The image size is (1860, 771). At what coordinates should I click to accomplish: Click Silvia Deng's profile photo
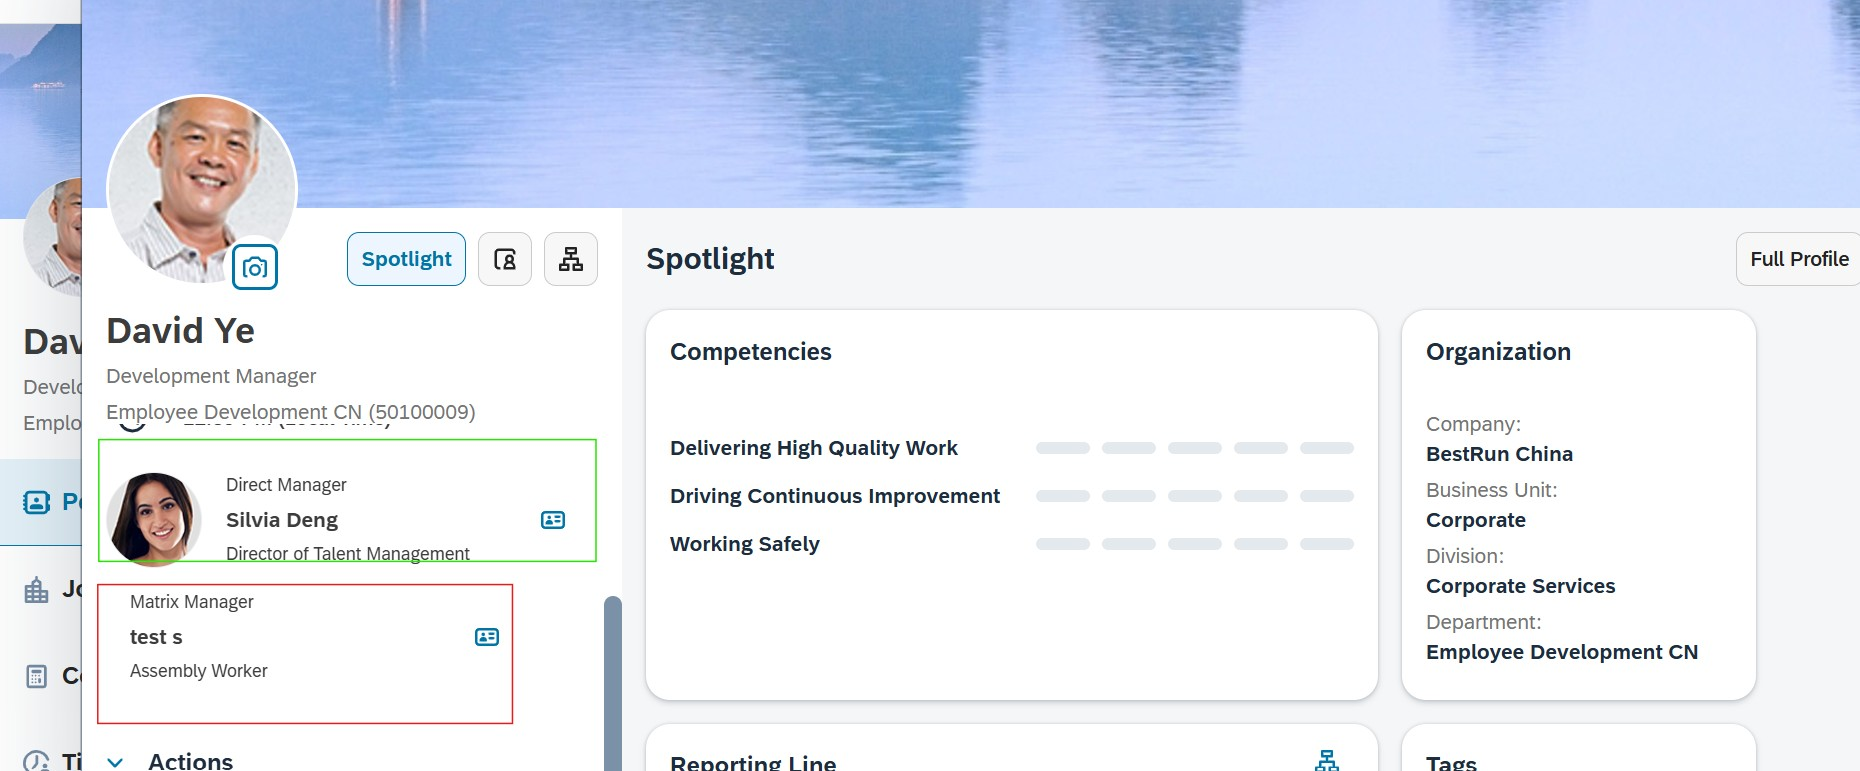154,518
